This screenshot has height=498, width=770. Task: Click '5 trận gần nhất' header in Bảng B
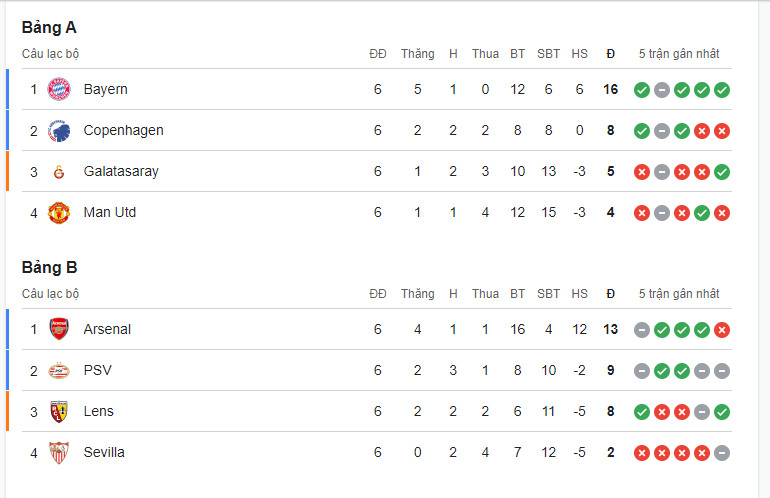(x=679, y=294)
